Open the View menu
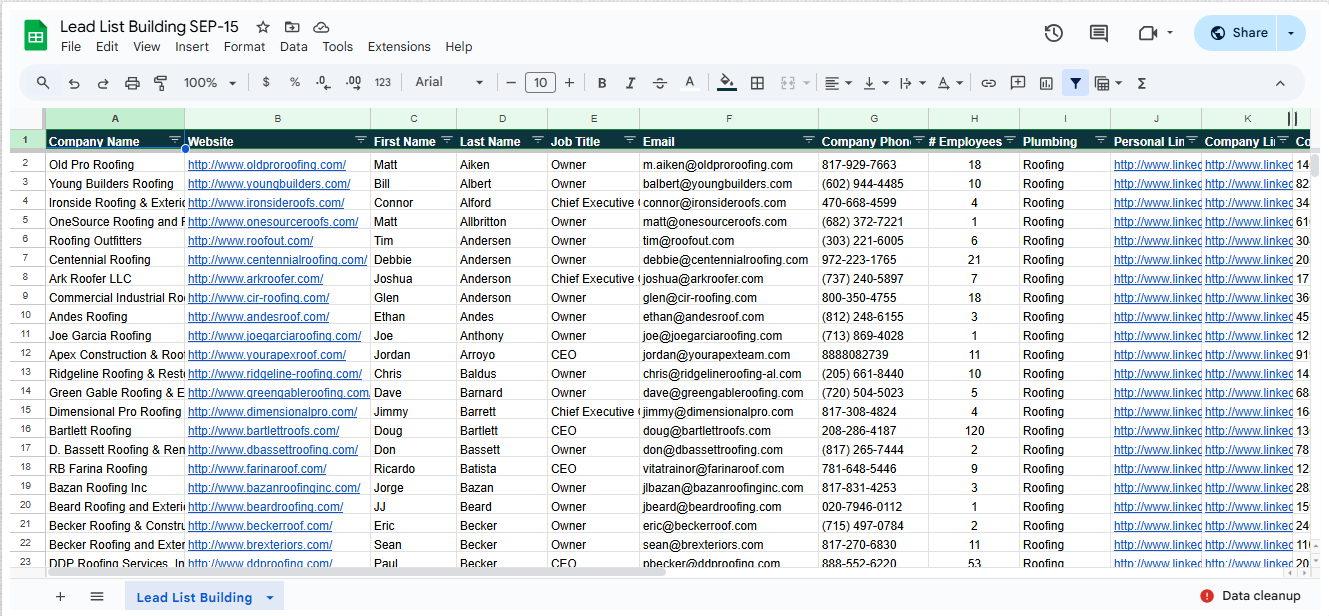Image resolution: width=1329 pixels, height=616 pixels. 146,47
